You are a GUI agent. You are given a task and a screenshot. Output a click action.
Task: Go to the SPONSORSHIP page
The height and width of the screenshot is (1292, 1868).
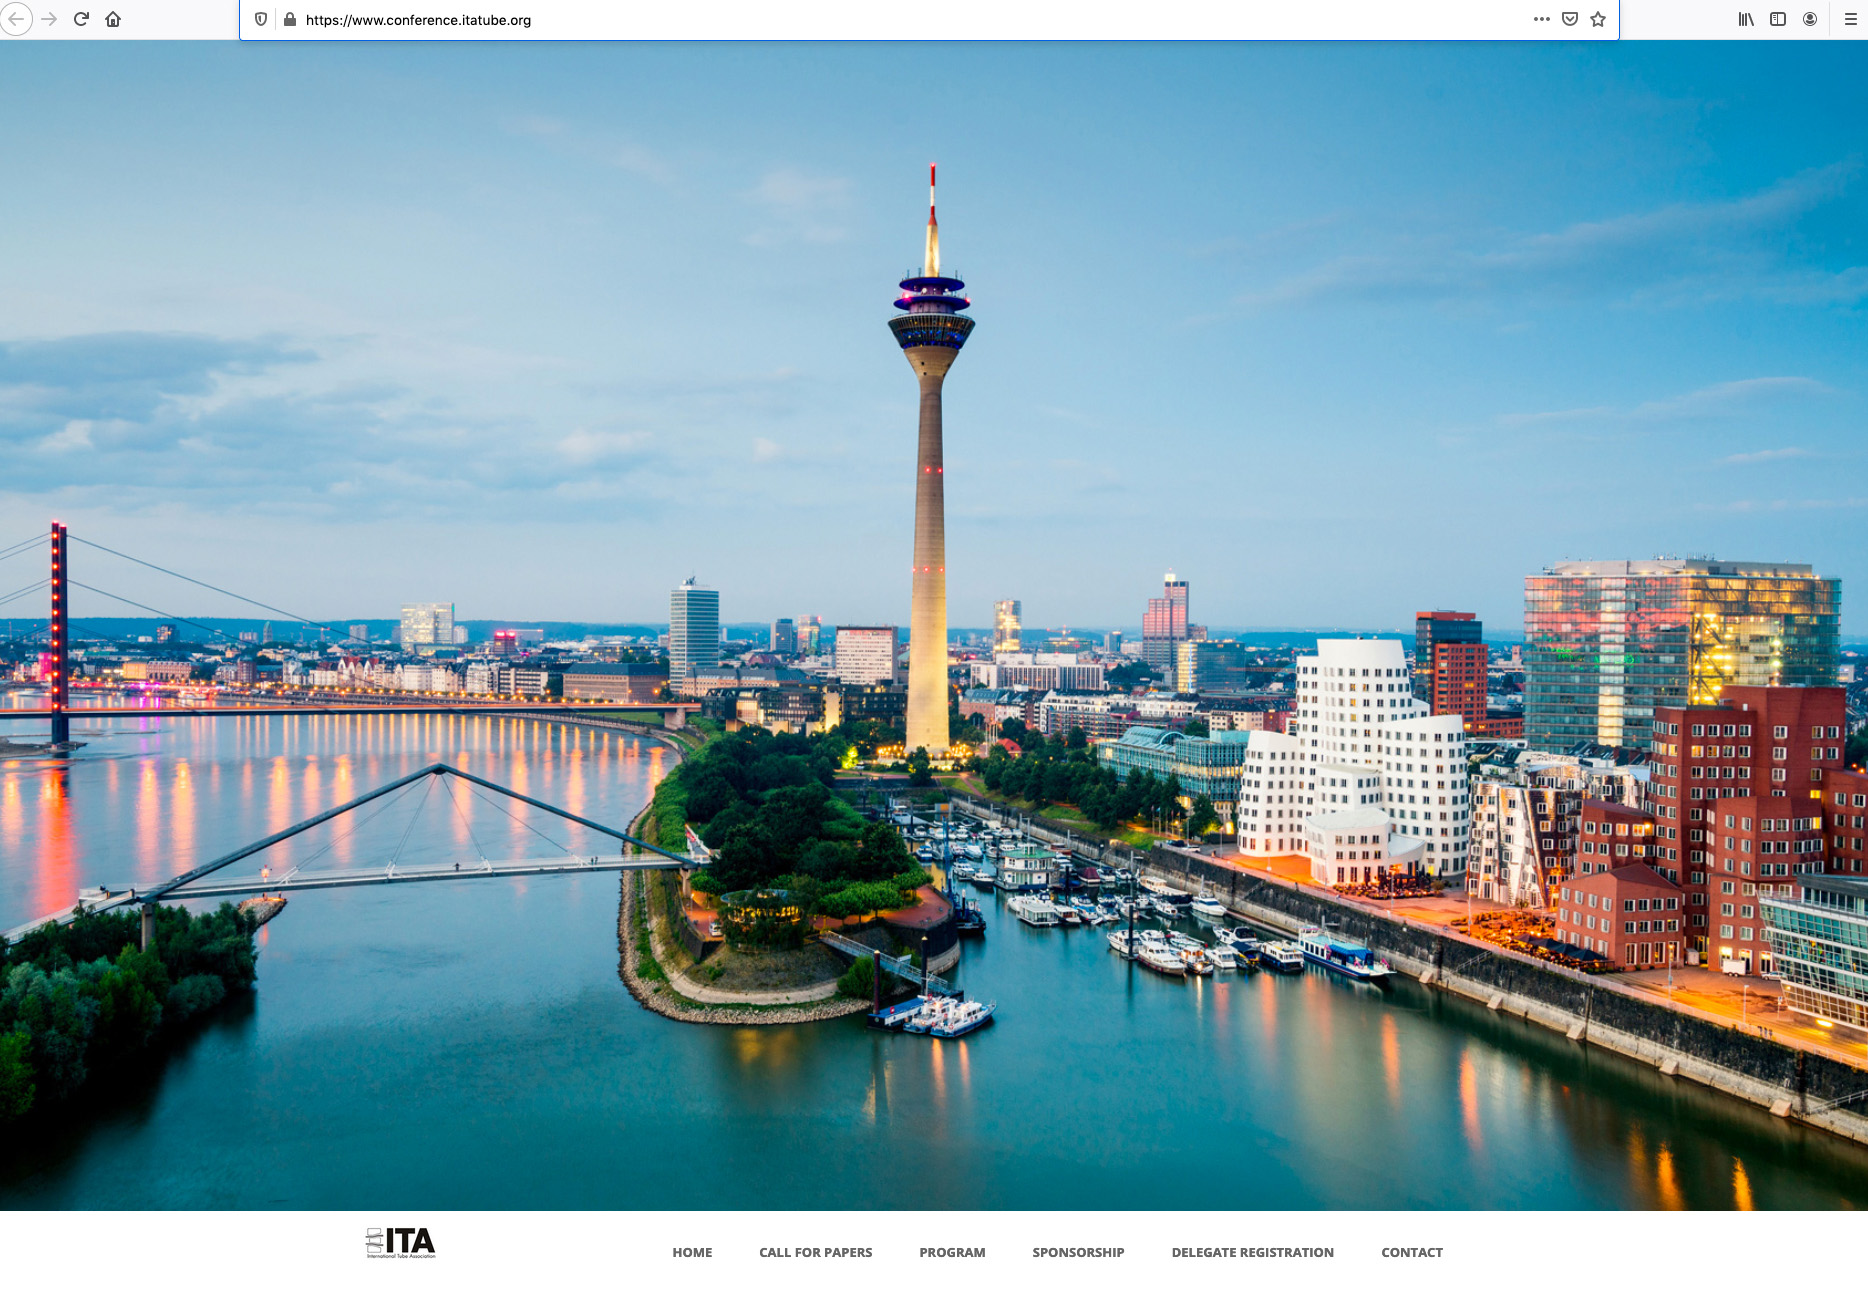1078,1252
